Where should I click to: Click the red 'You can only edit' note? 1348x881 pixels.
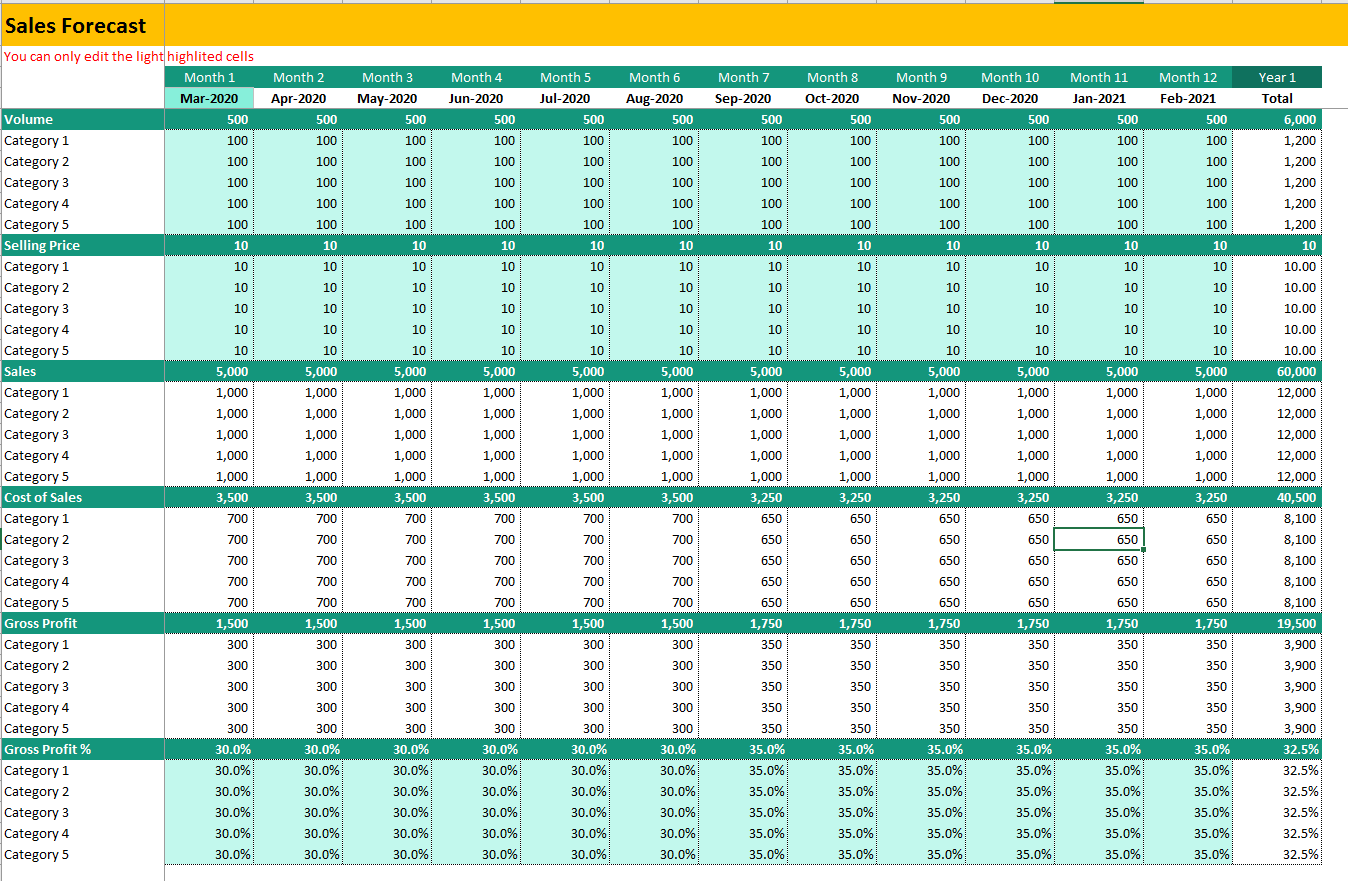pyautogui.click(x=129, y=57)
